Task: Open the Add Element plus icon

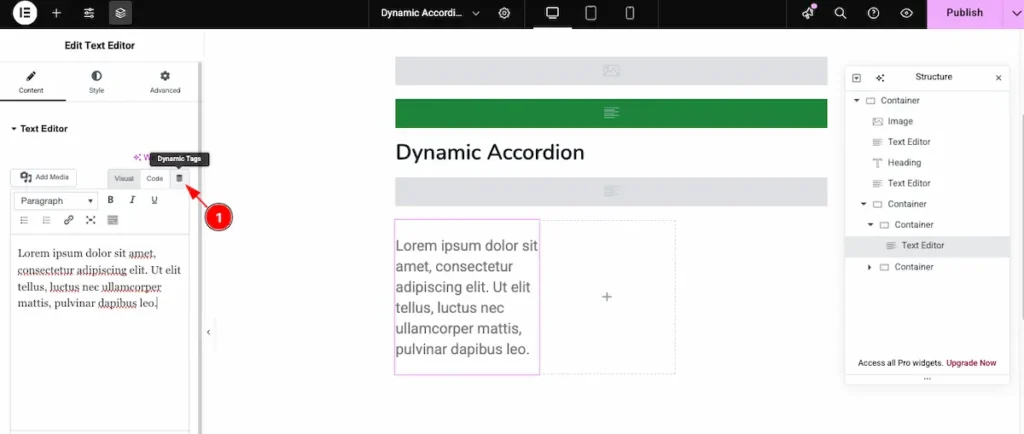Action: pos(56,13)
